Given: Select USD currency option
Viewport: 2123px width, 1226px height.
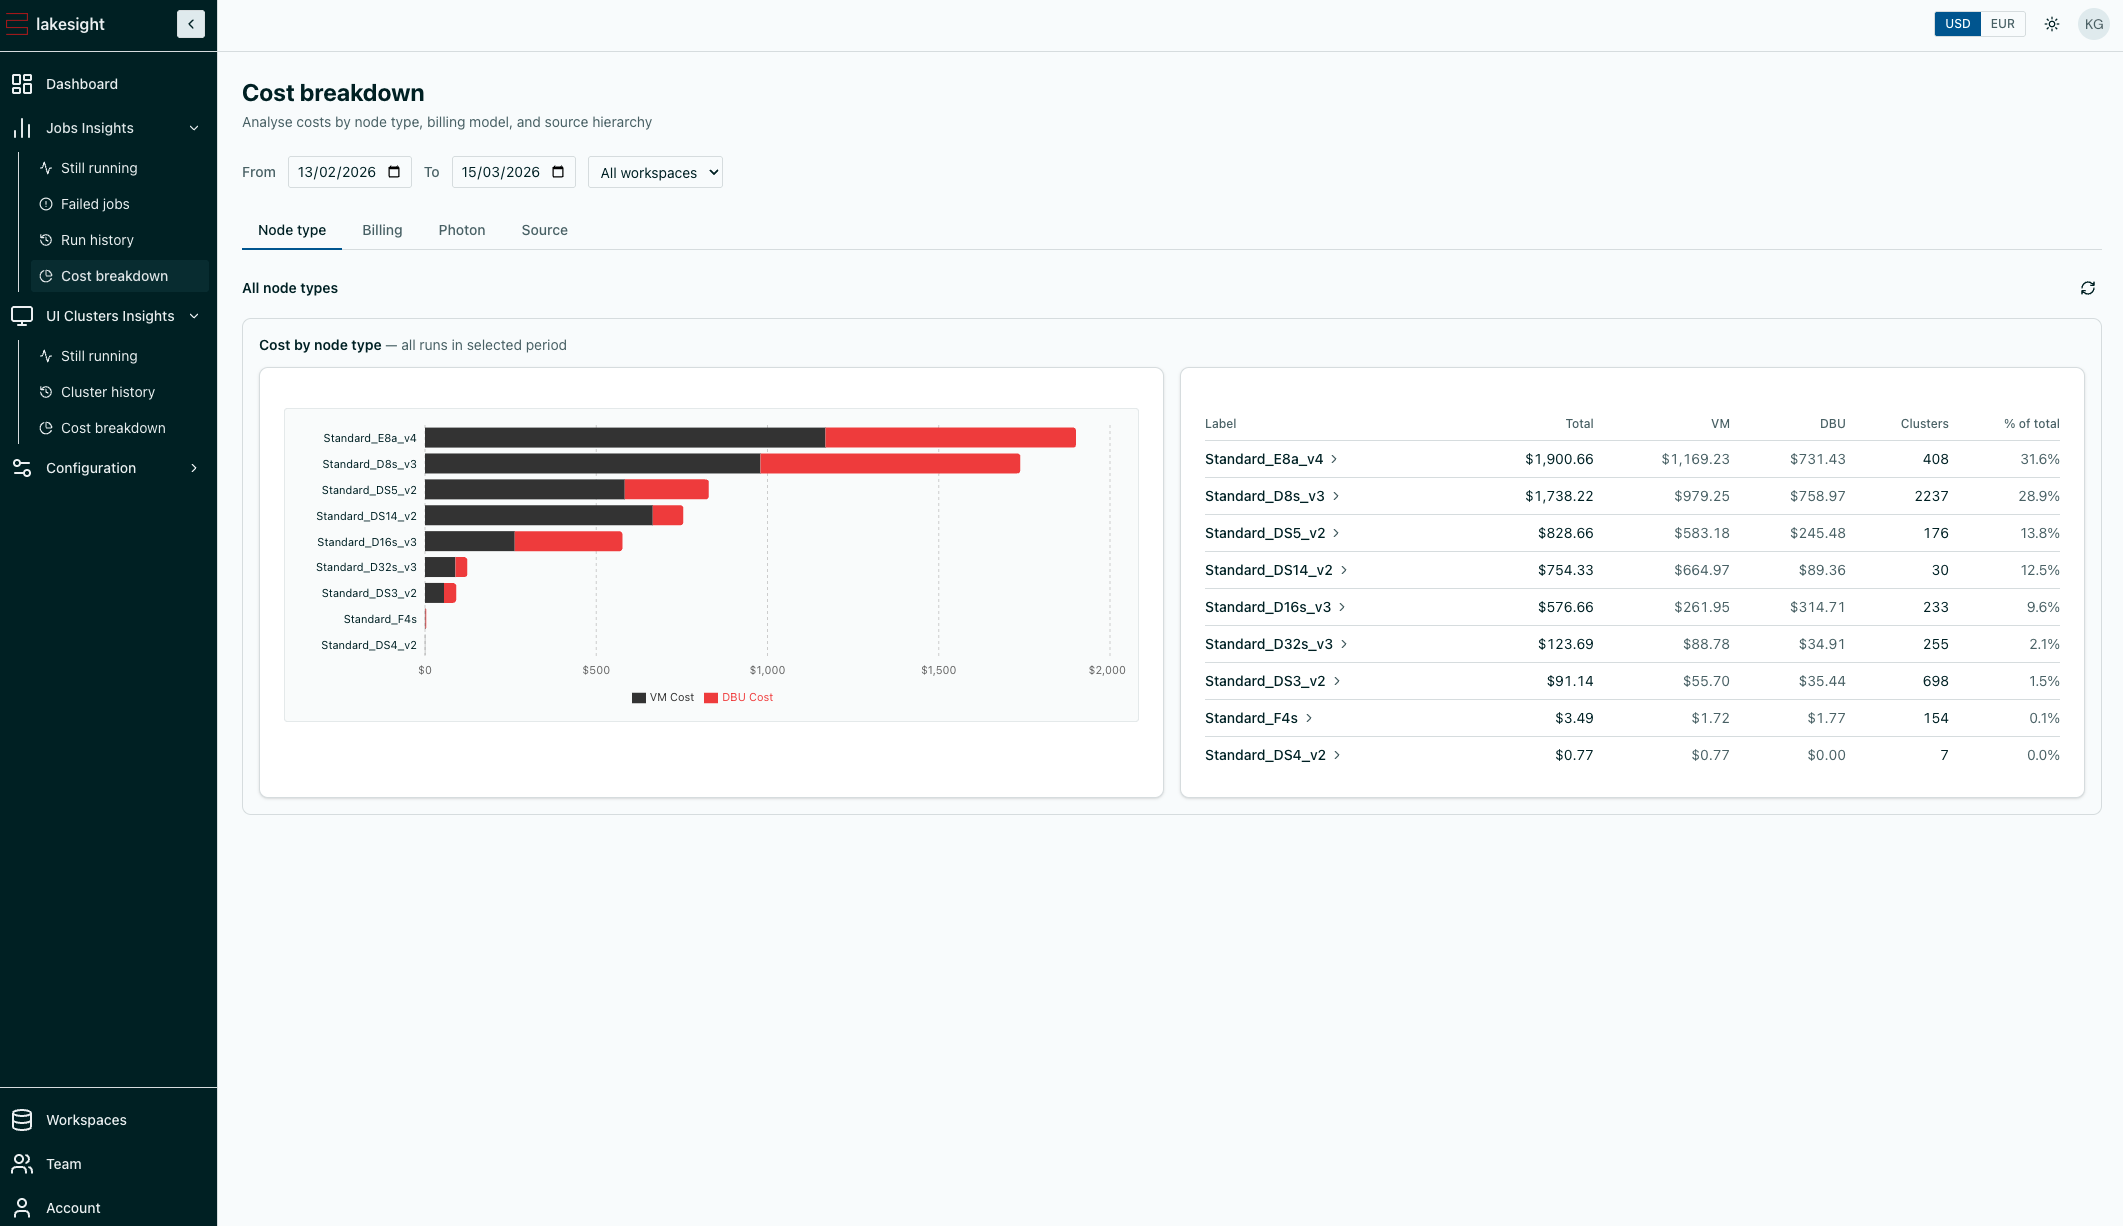Looking at the screenshot, I should click(x=1957, y=24).
